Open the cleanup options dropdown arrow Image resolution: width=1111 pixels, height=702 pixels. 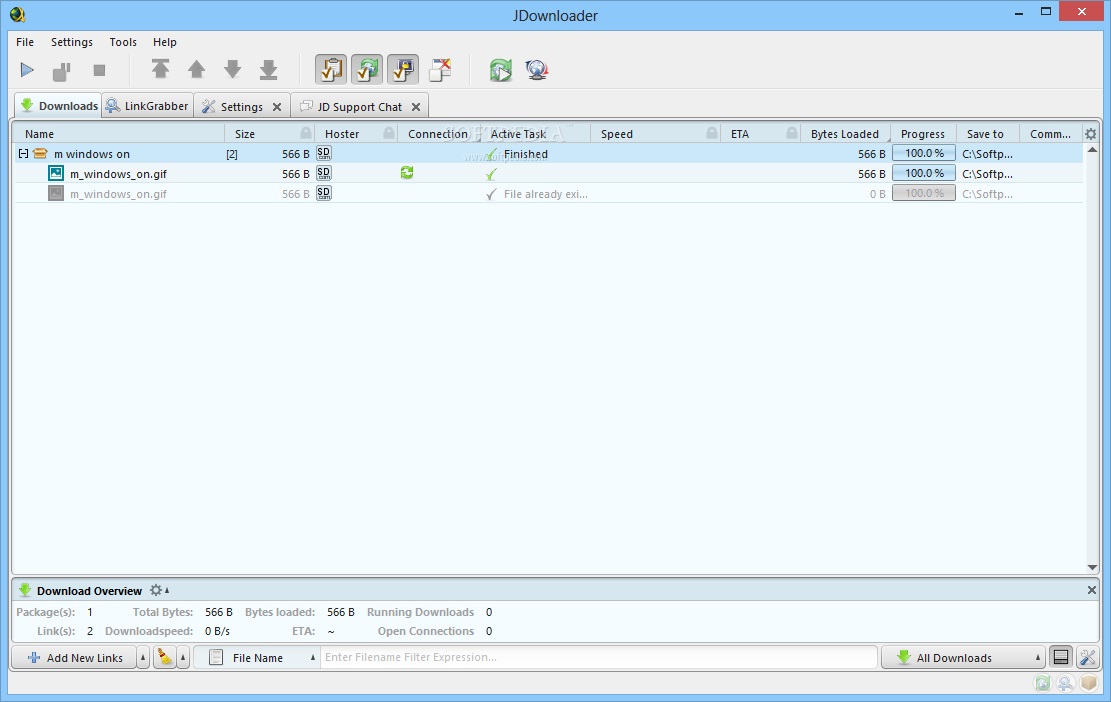183,657
